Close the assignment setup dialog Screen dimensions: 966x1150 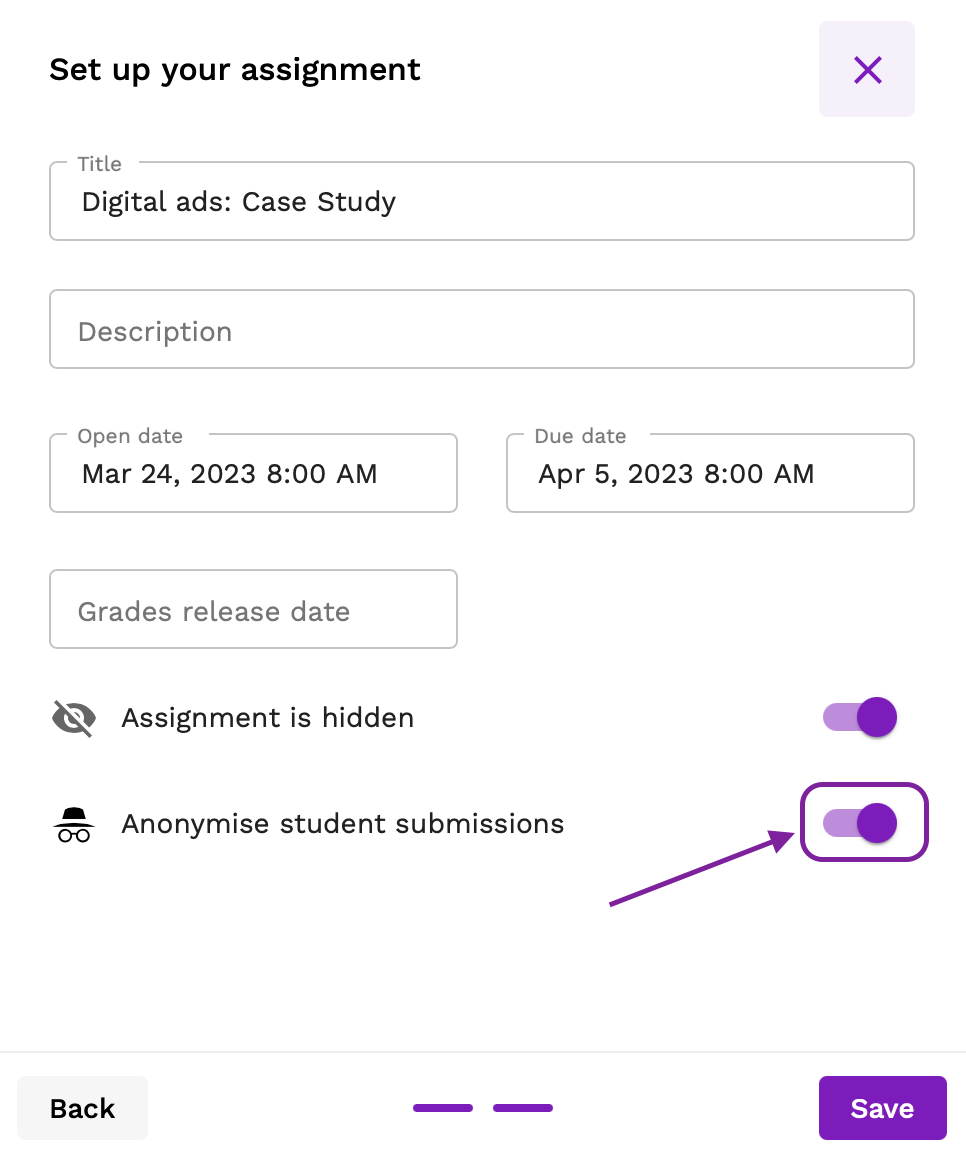(867, 69)
